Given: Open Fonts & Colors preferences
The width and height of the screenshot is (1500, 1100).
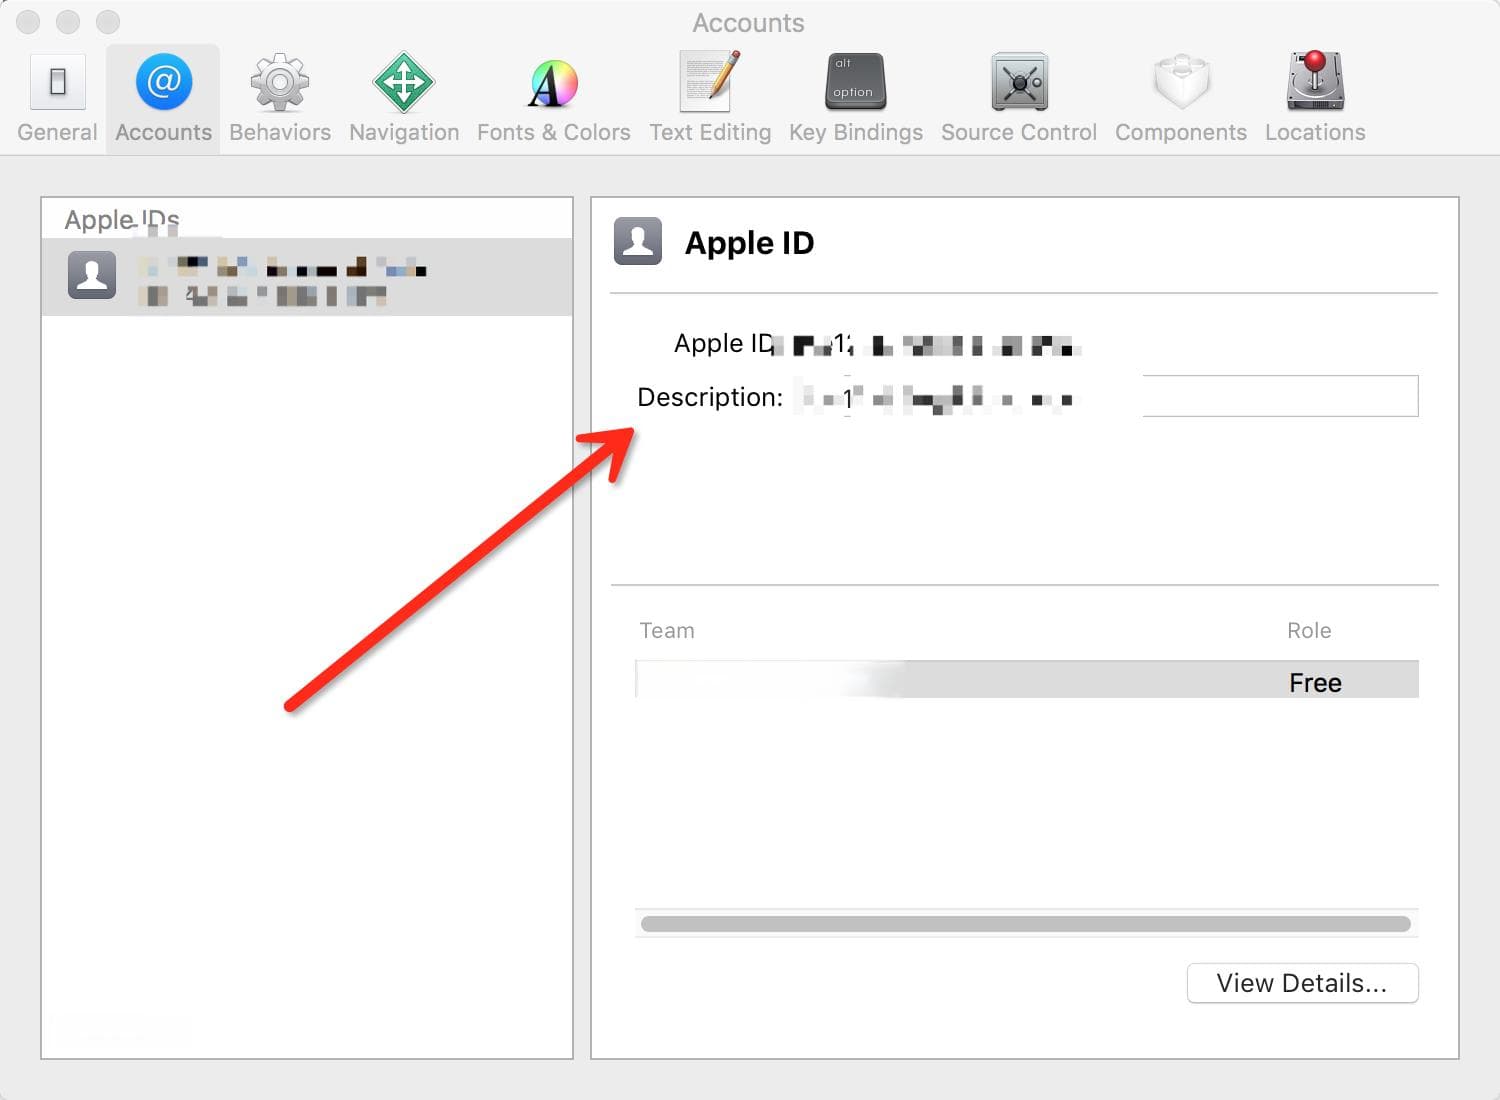Looking at the screenshot, I should point(553,98).
